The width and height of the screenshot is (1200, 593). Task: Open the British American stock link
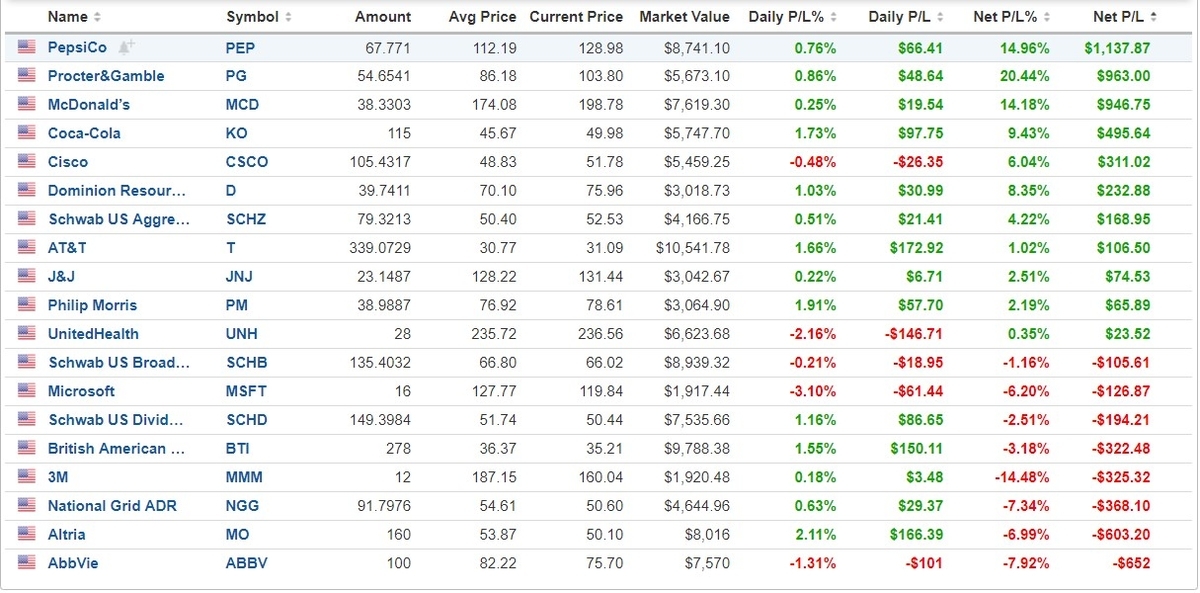(117, 449)
